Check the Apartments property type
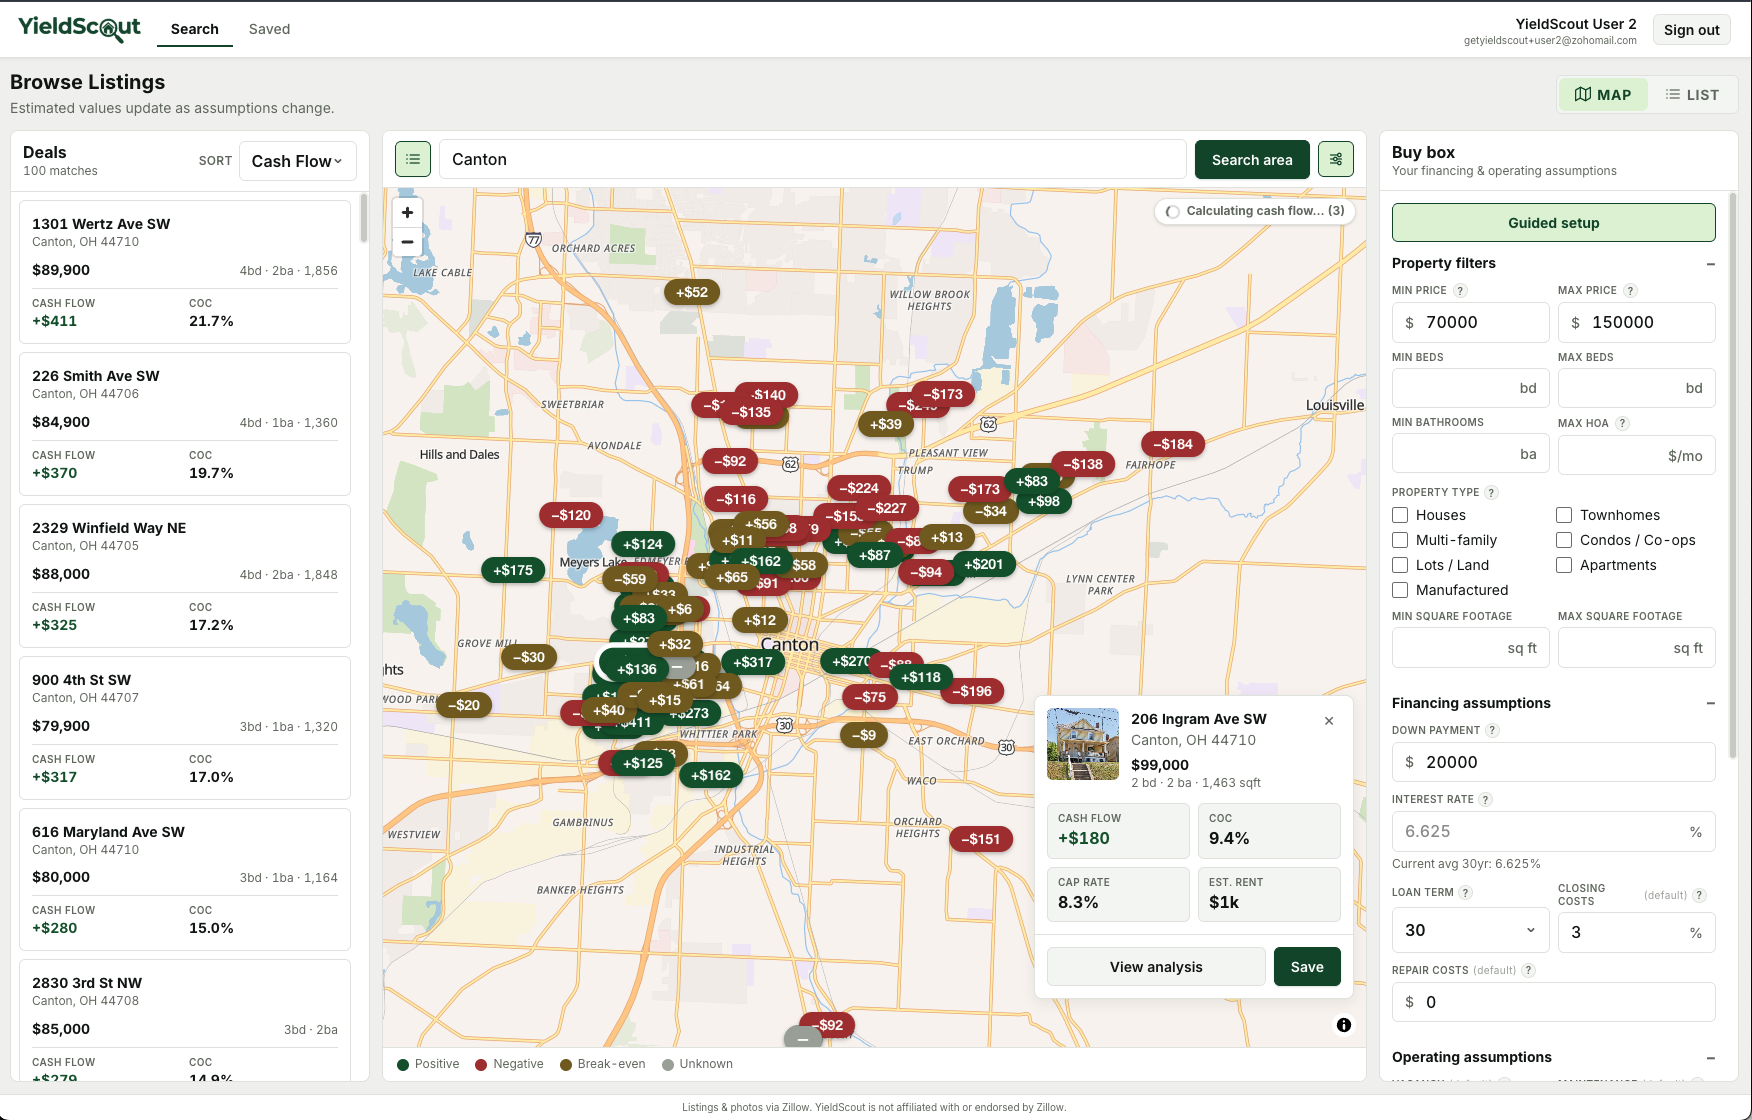The image size is (1752, 1120). click(1564, 565)
